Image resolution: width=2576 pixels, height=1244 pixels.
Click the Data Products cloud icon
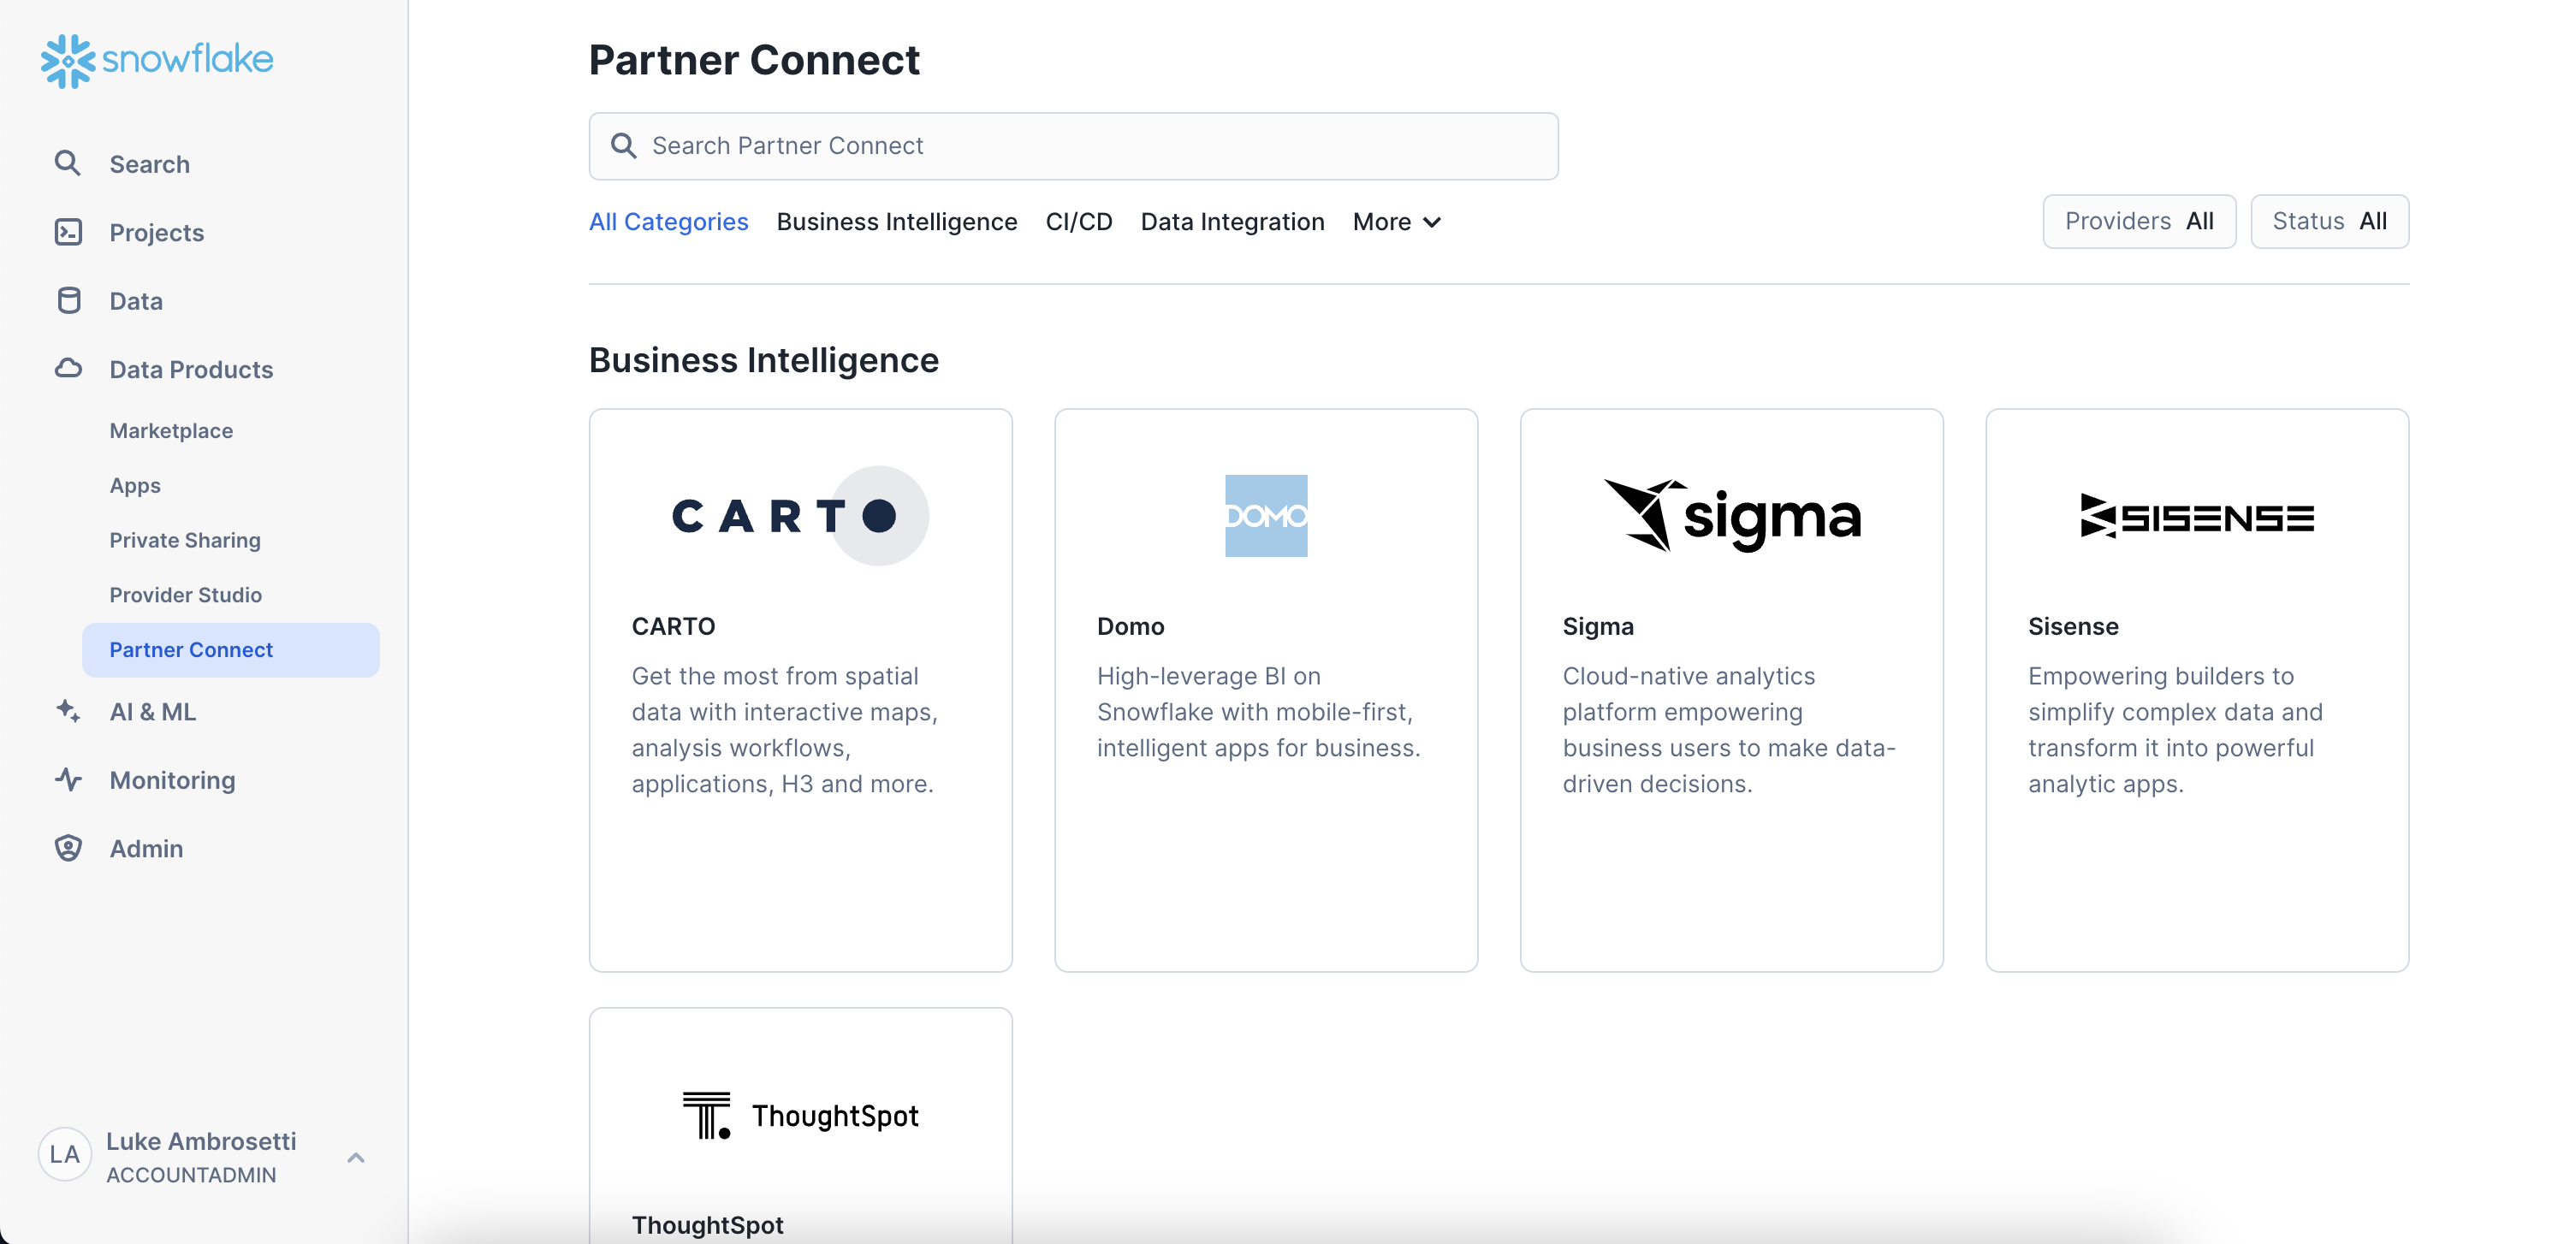click(x=68, y=369)
